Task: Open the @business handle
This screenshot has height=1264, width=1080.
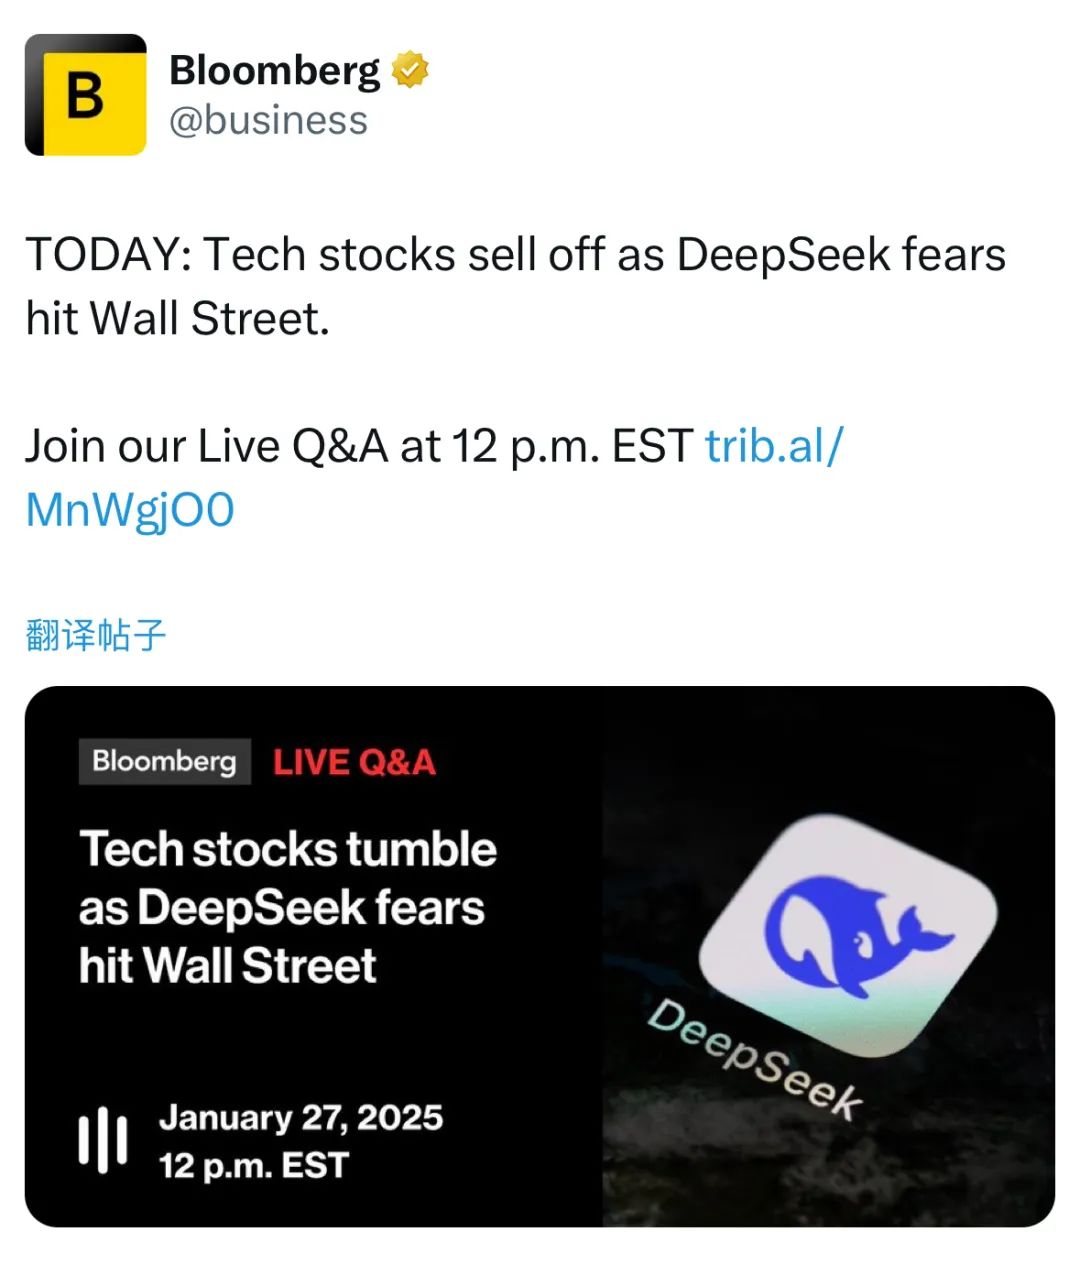Action: click(x=268, y=120)
